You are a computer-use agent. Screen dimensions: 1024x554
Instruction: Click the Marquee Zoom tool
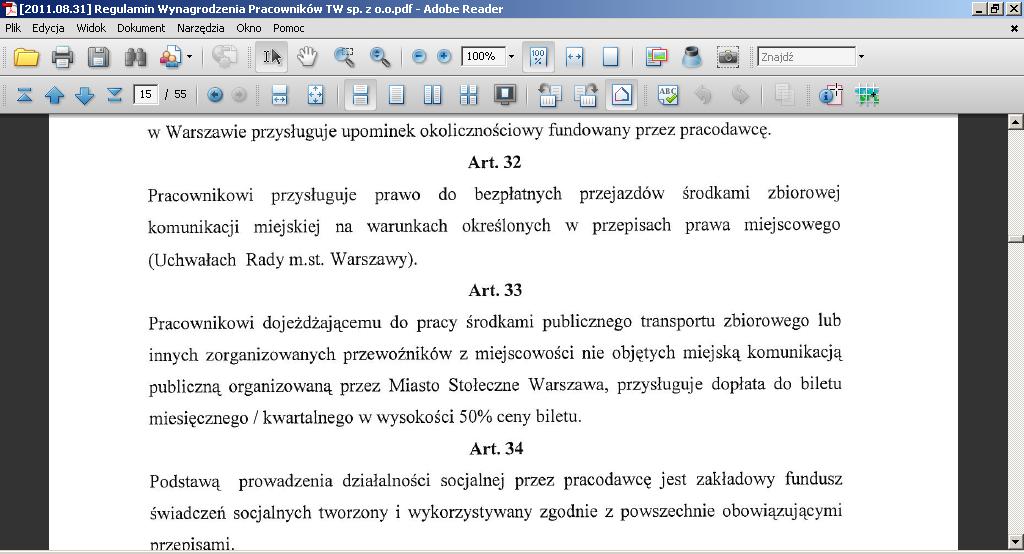tap(344, 57)
